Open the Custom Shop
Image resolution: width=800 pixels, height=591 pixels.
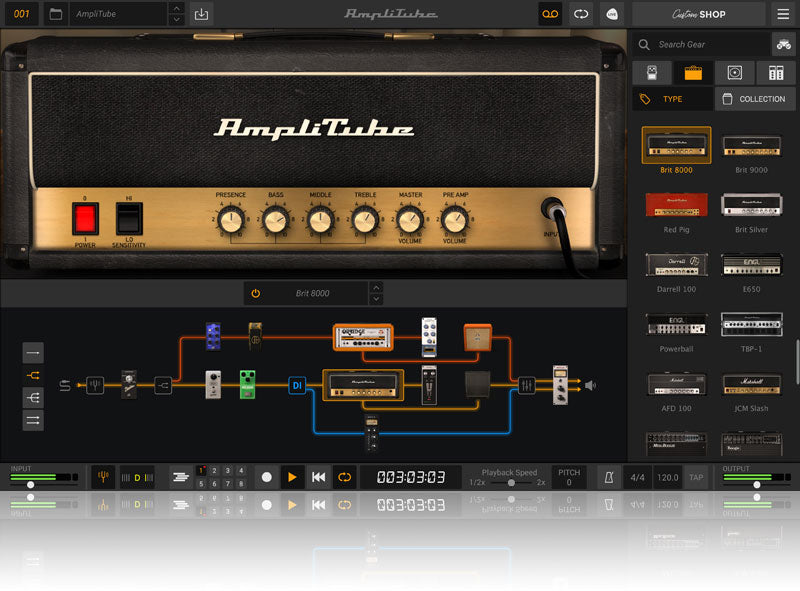point(698,14)
